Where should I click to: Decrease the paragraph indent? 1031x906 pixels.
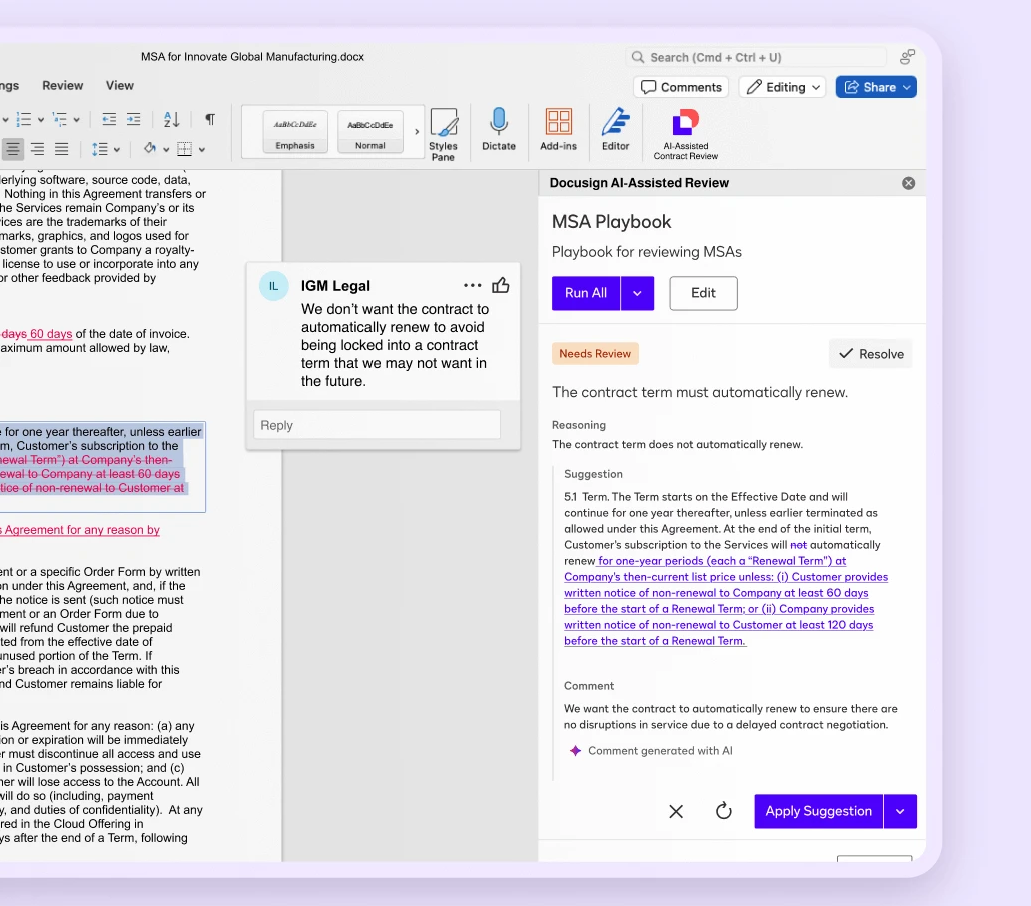[x=109, y=119]
